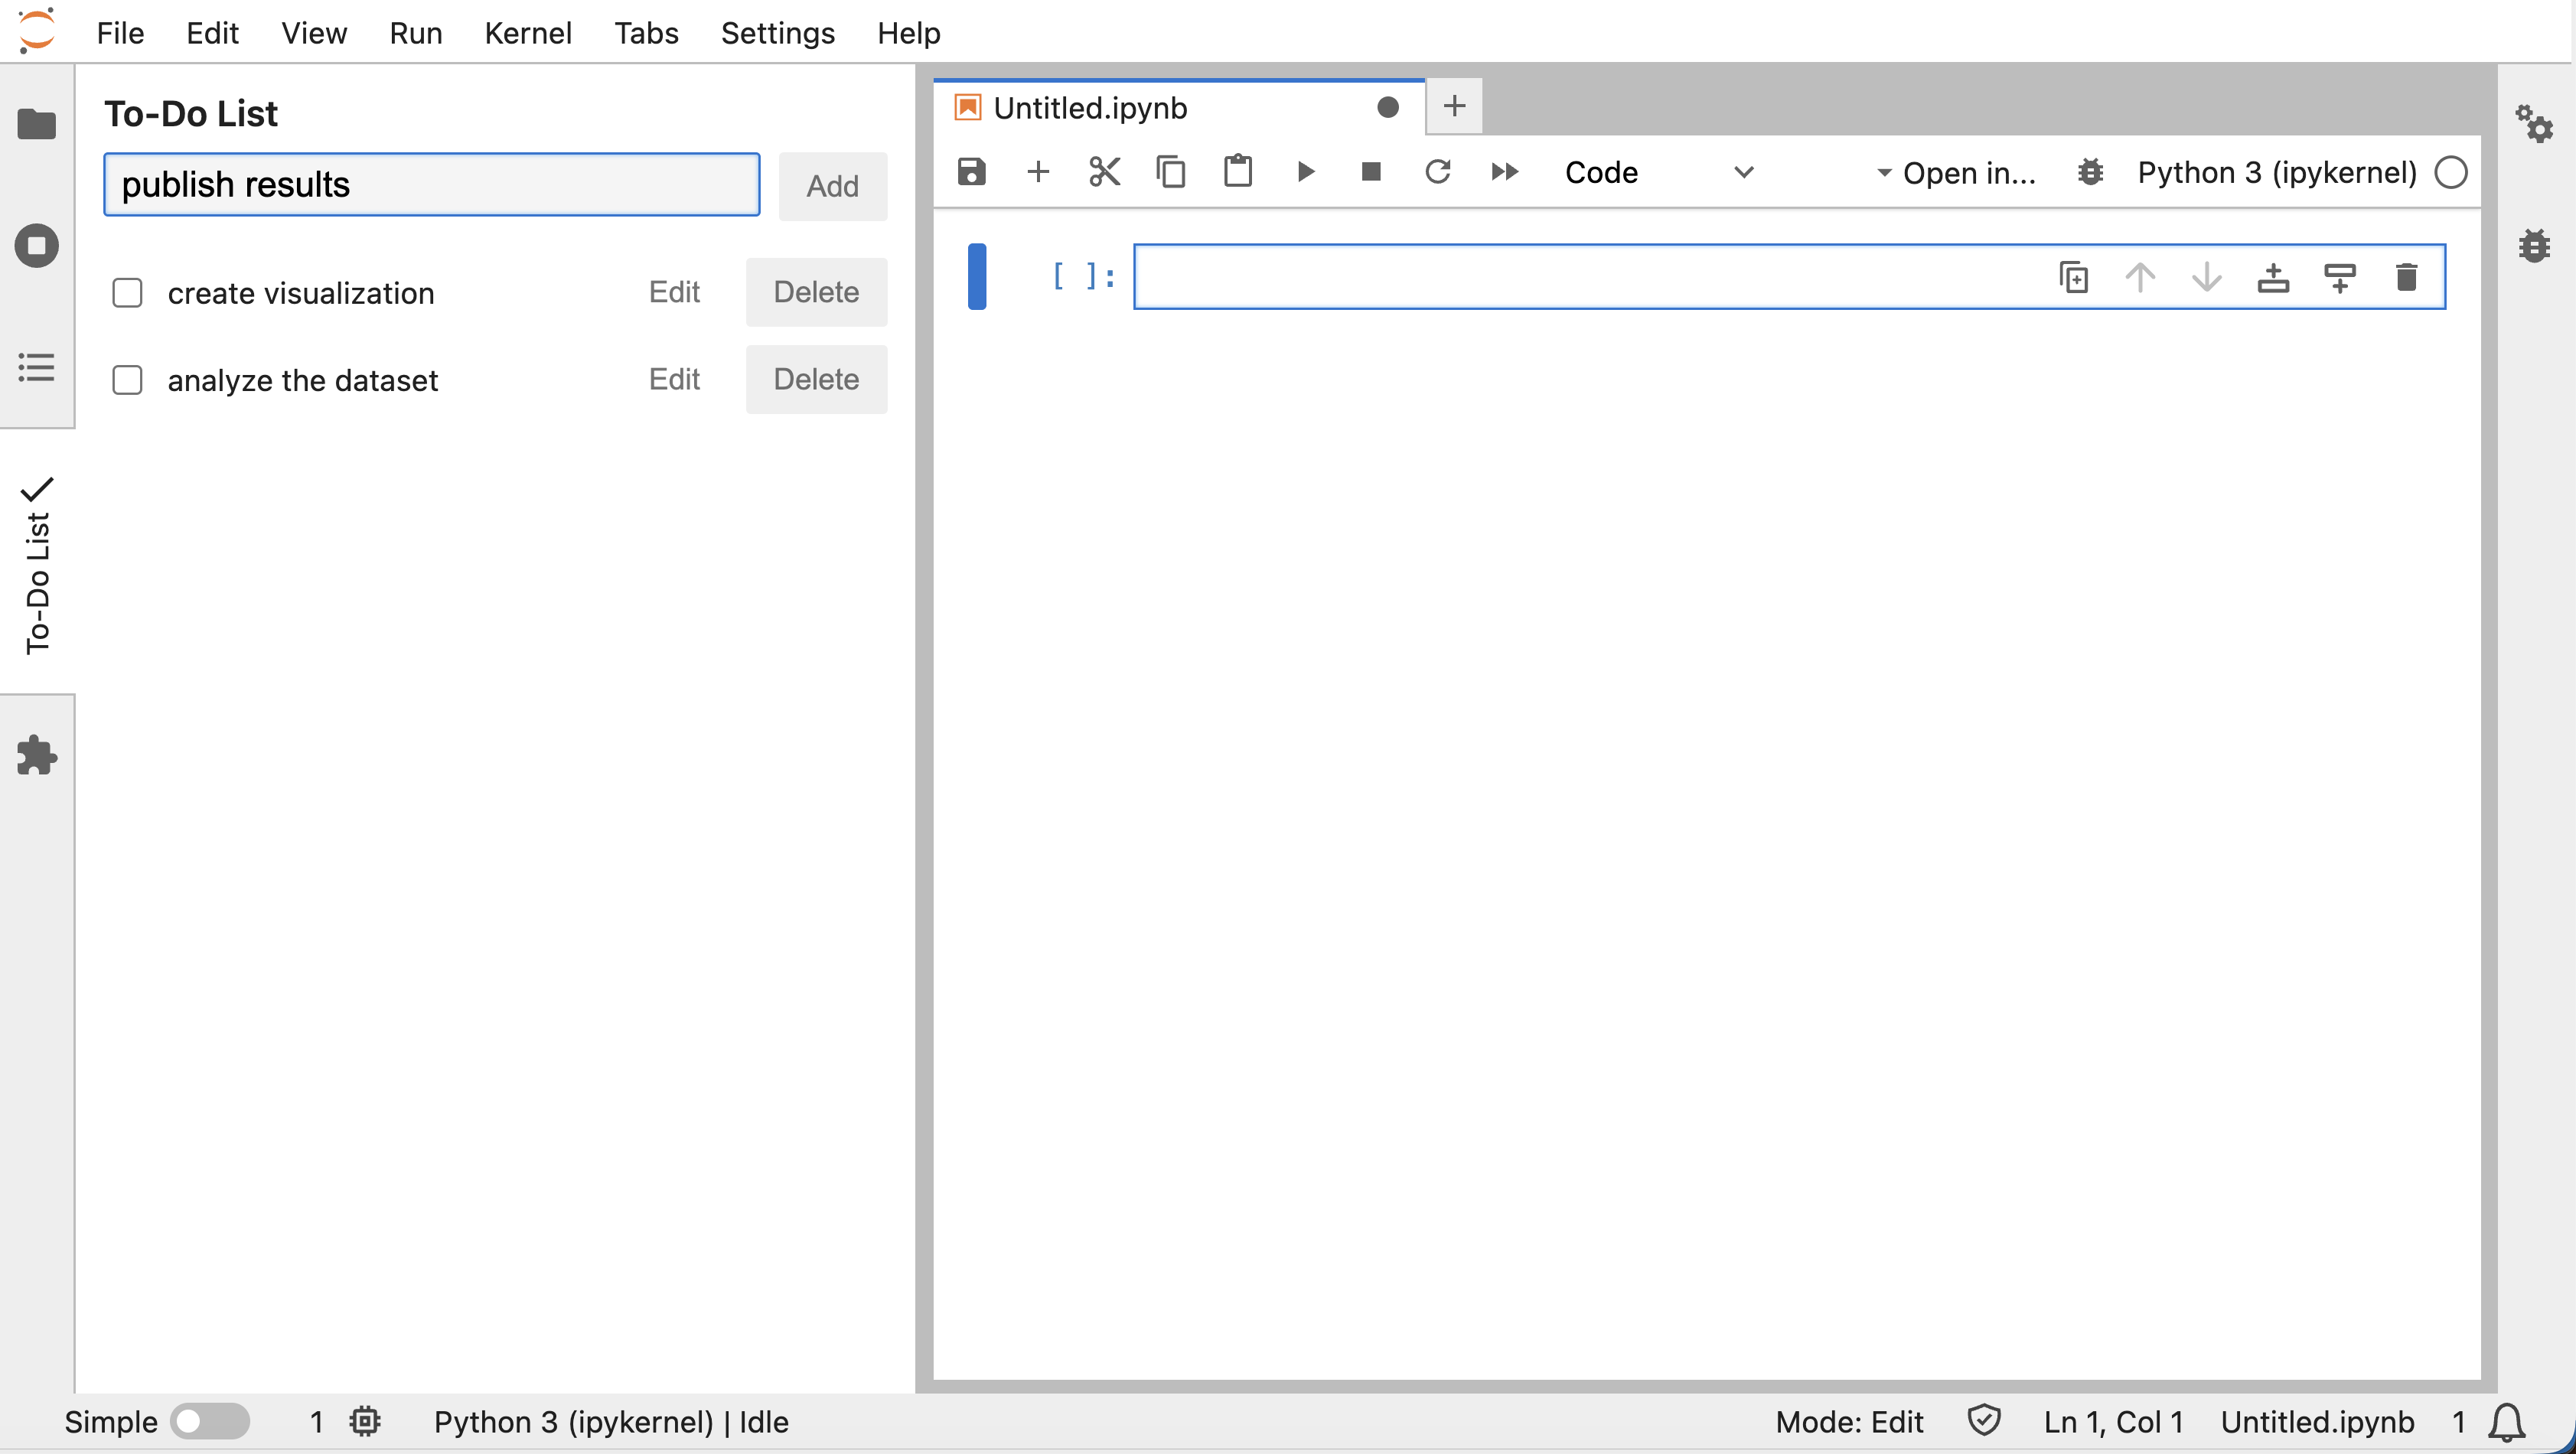This screenshot has width=2576, height=1454.
Task: Enable Simple mode toggle
Action: (210, 1421)
